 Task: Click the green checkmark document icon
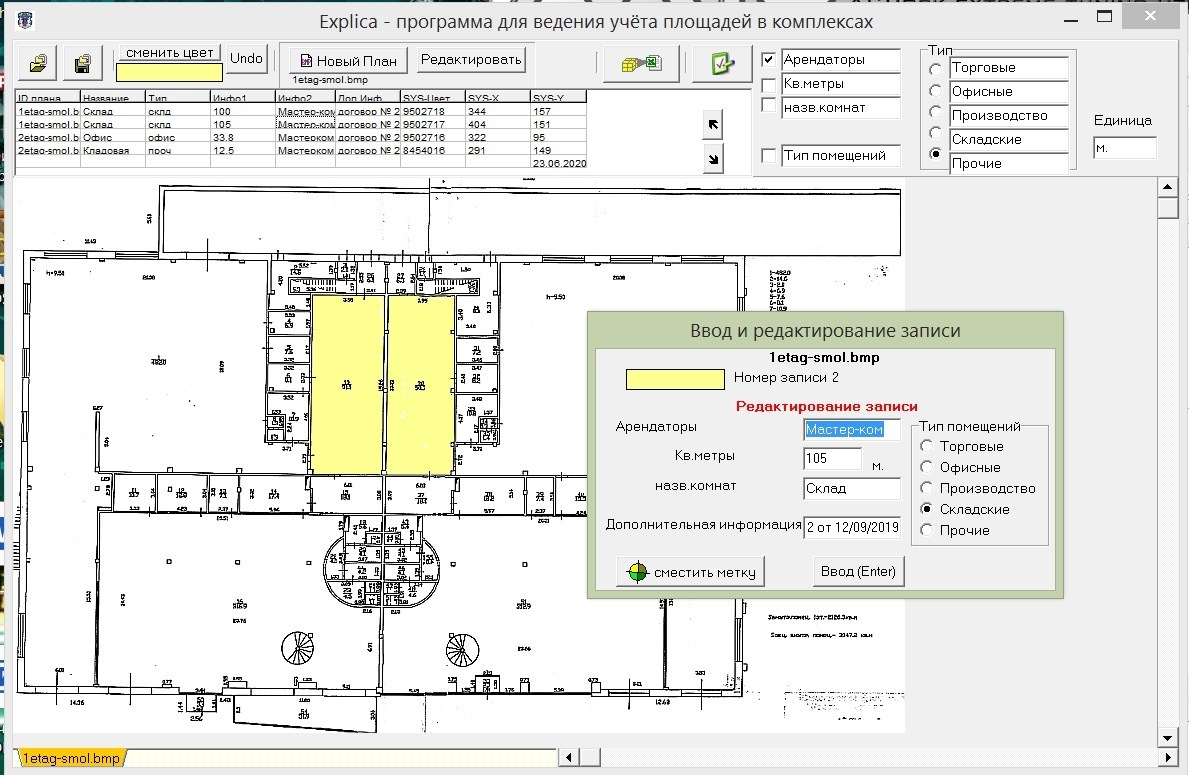(x=720, y=63)
